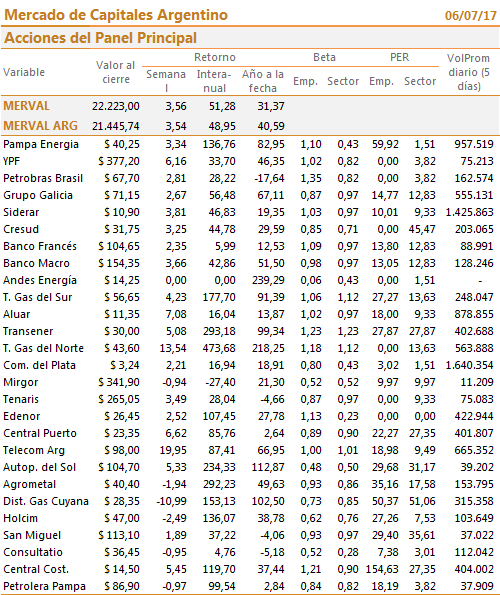Click T. Gas del Norte interanual 473,68

219,348
